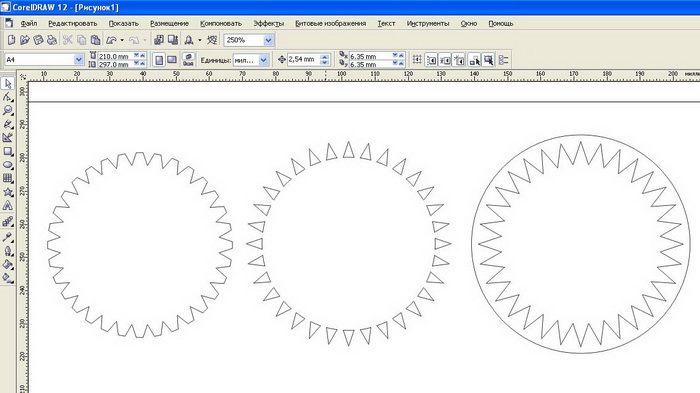
Task: Enable landscape page orientation
Action: (172, 59)
